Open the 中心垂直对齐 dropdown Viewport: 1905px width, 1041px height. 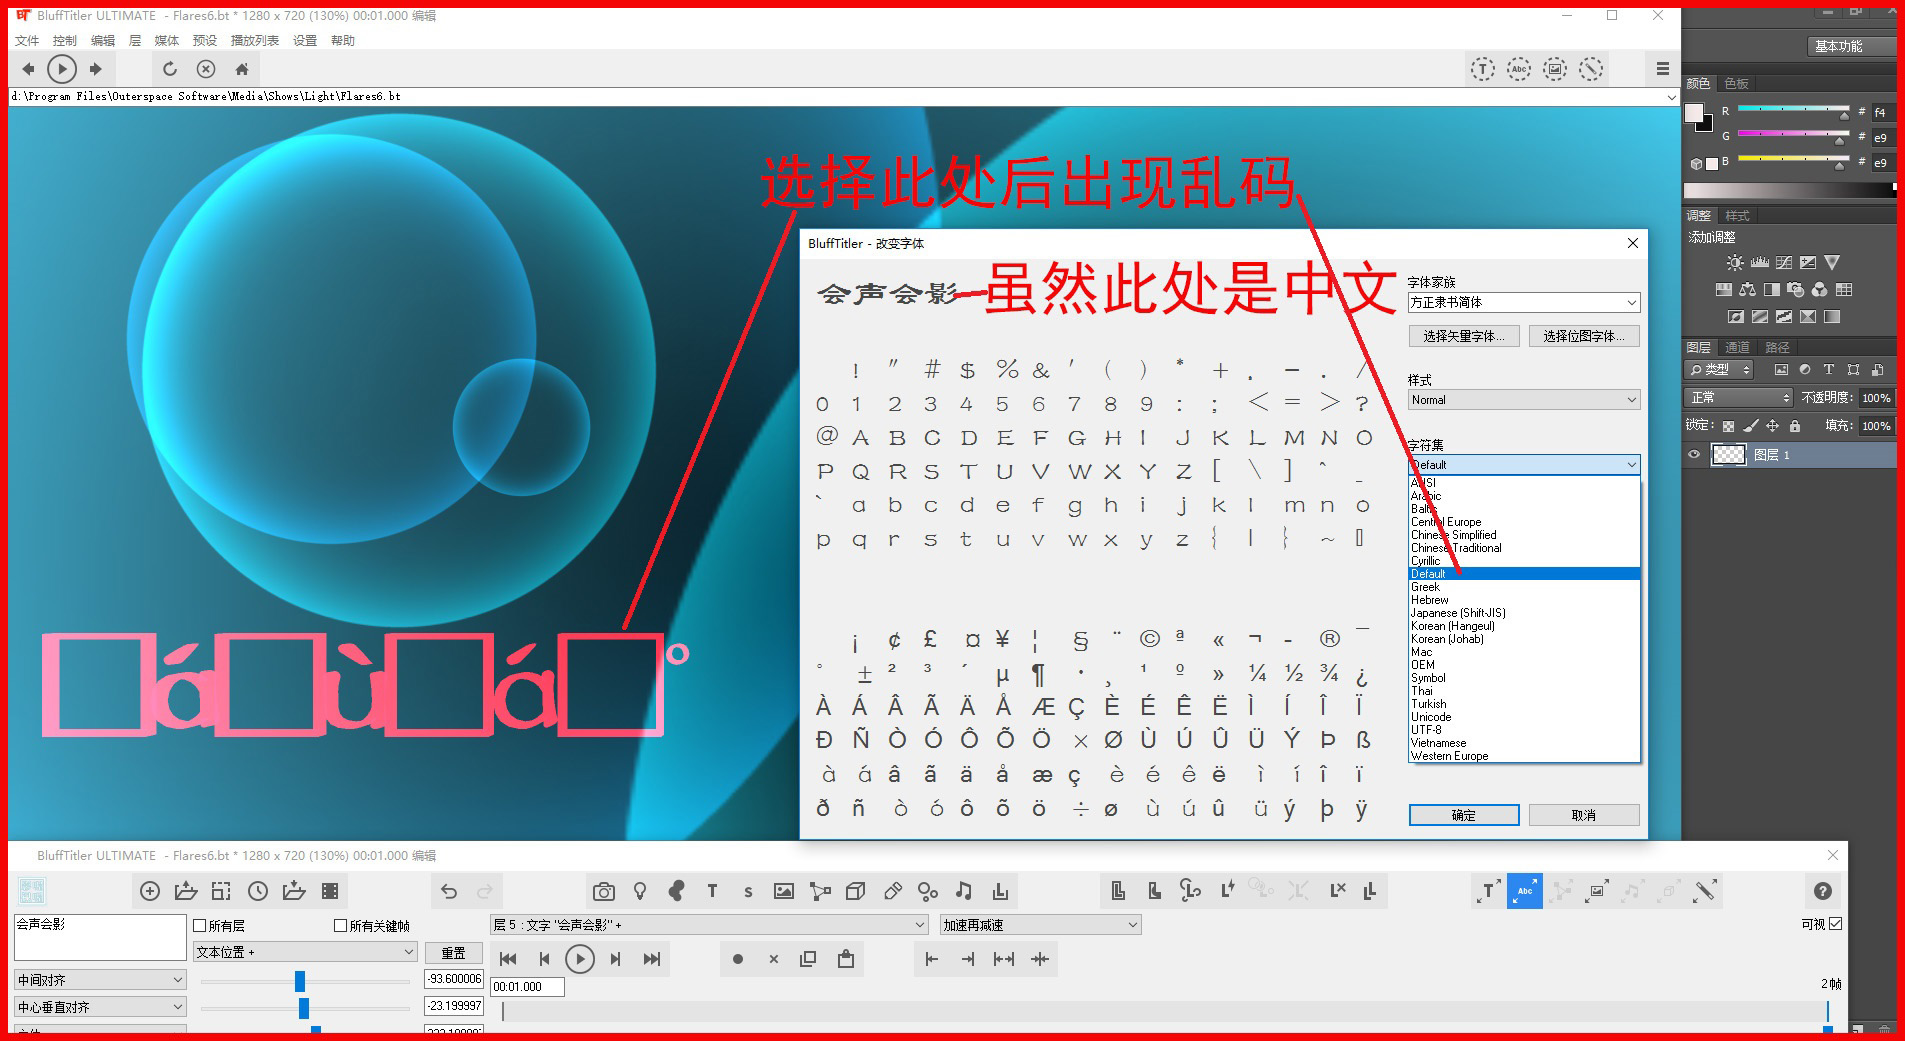[x=100, y=1007]
